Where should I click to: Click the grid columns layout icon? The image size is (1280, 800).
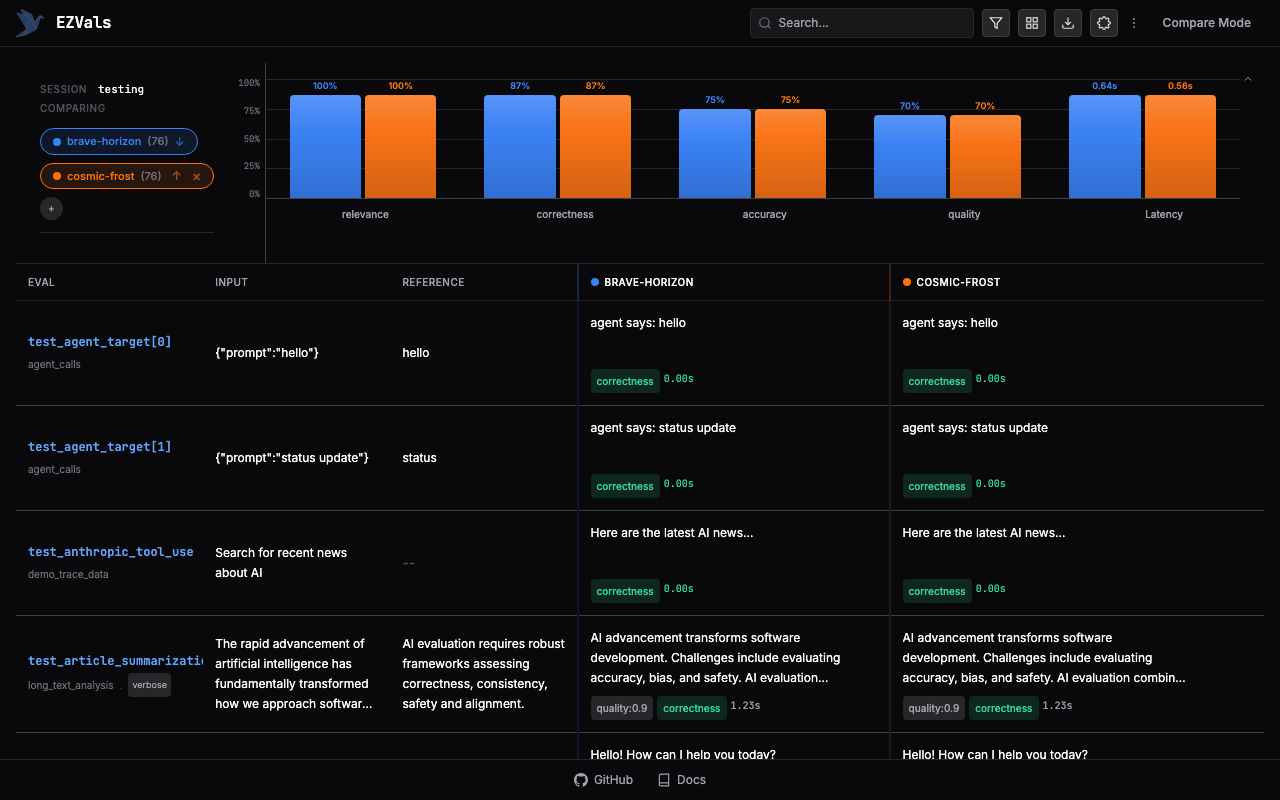pos(1032,23)
